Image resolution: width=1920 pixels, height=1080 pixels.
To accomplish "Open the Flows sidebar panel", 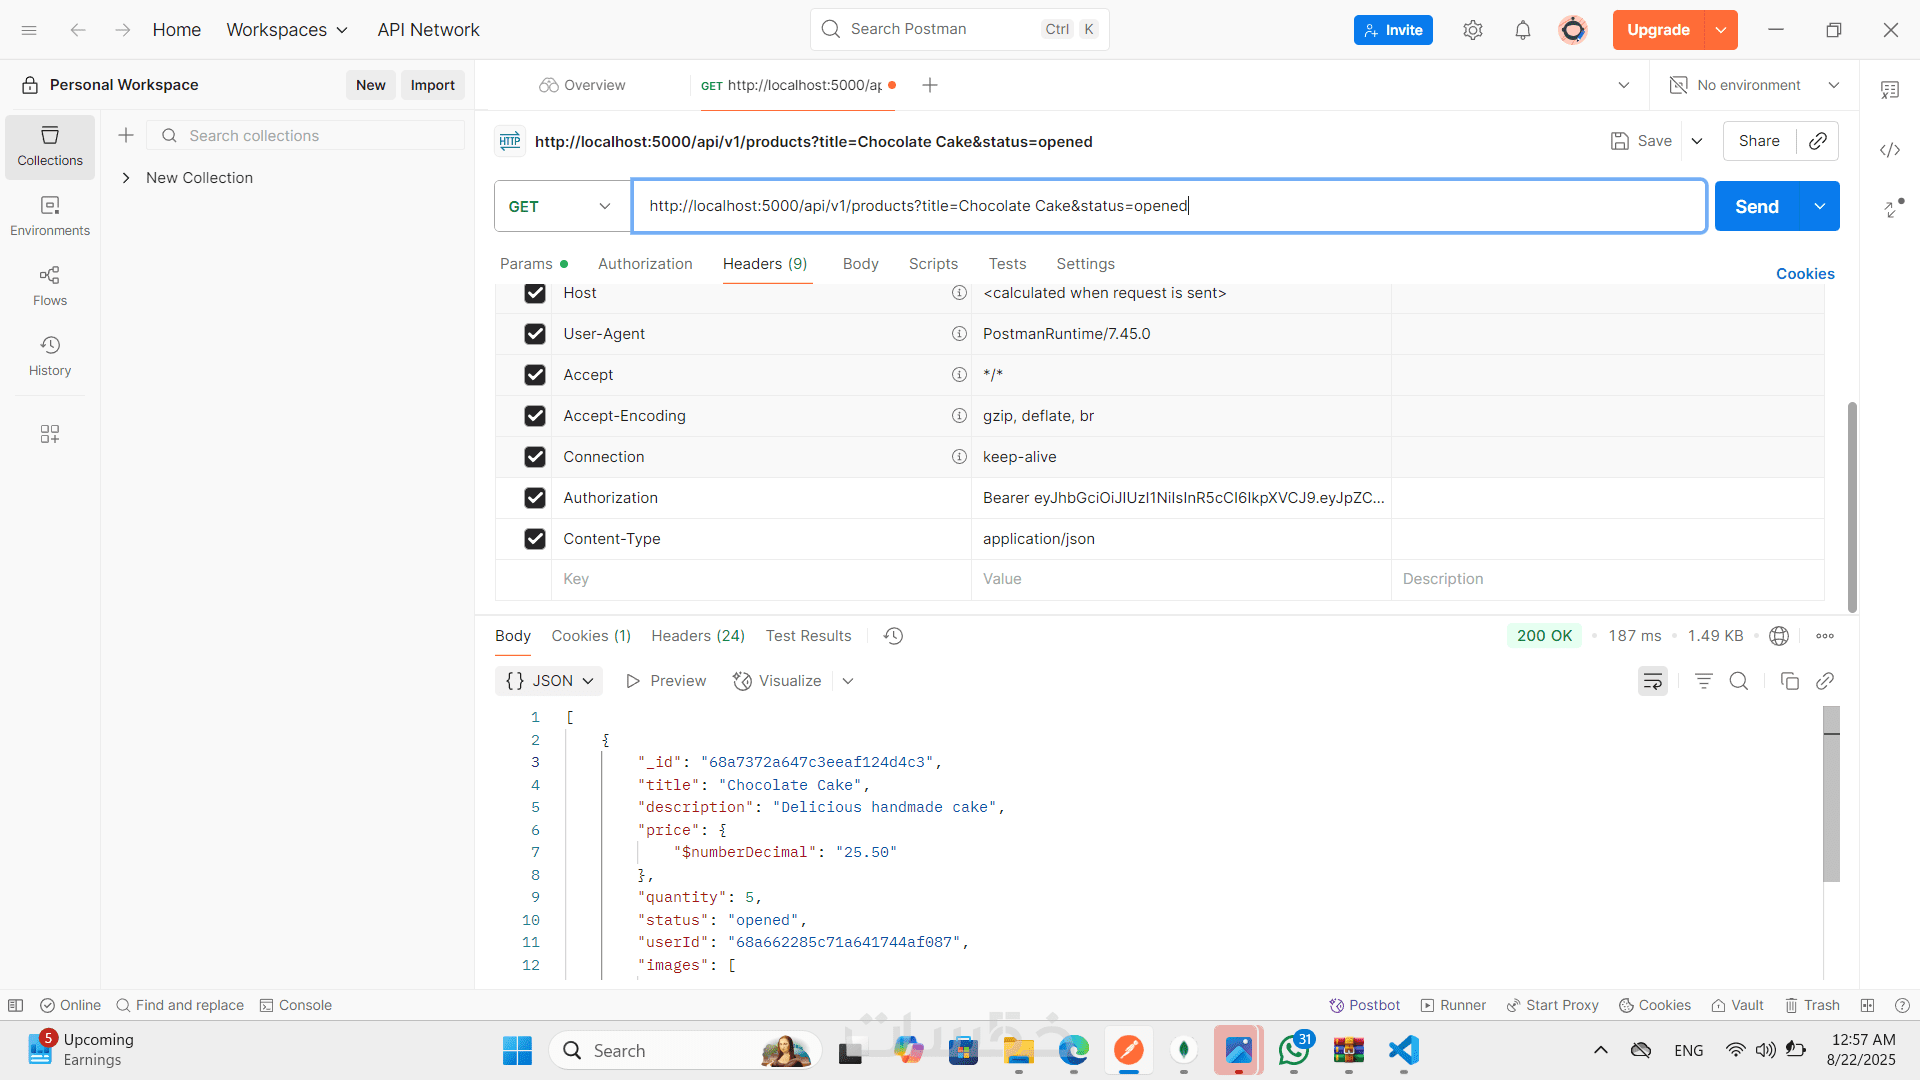I will (x=49, y=285).
